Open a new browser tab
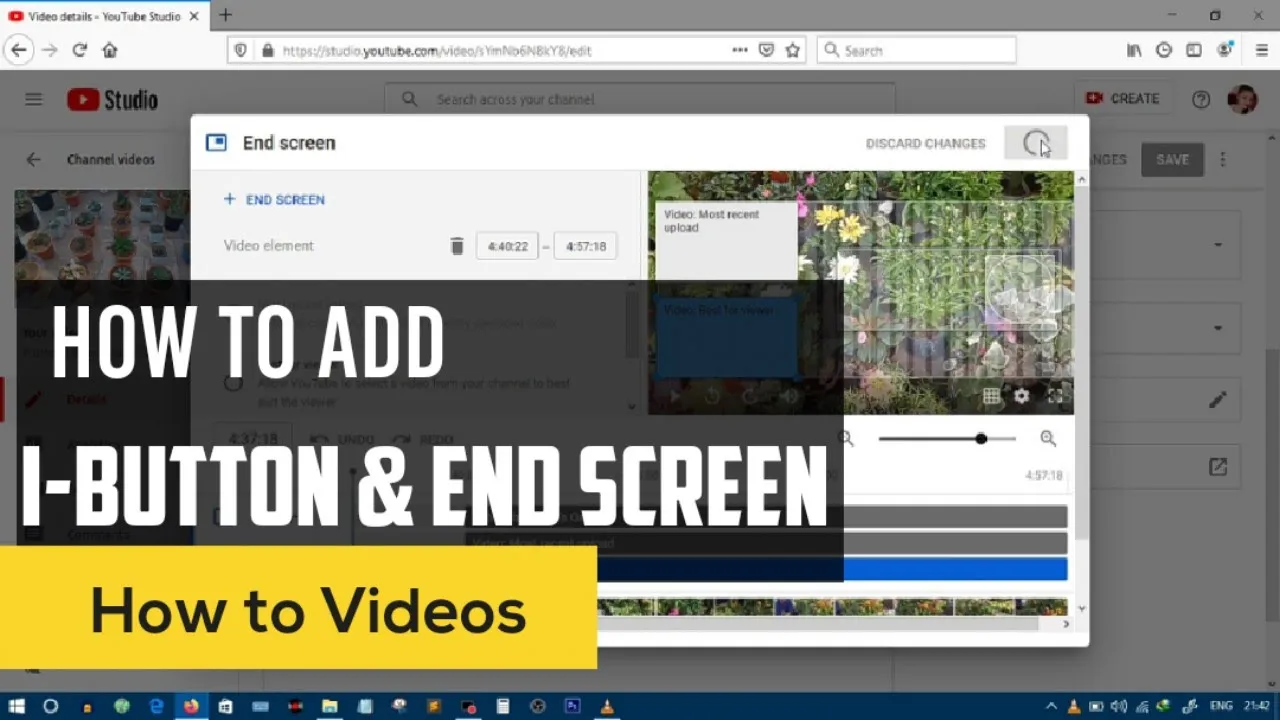Screen dimensions: 1280x720 coord(226,15)
